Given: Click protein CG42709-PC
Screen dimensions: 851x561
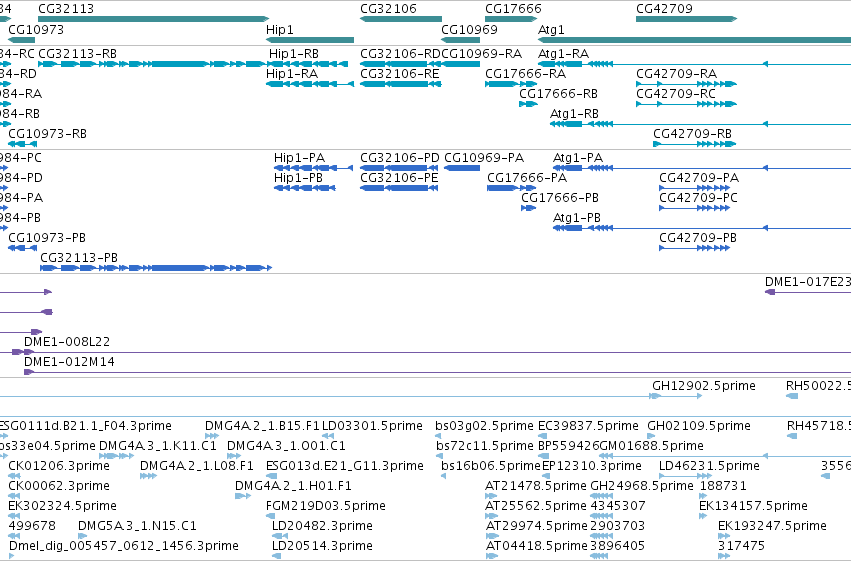Looking at the screenshot, I should (x=695, y=208).
